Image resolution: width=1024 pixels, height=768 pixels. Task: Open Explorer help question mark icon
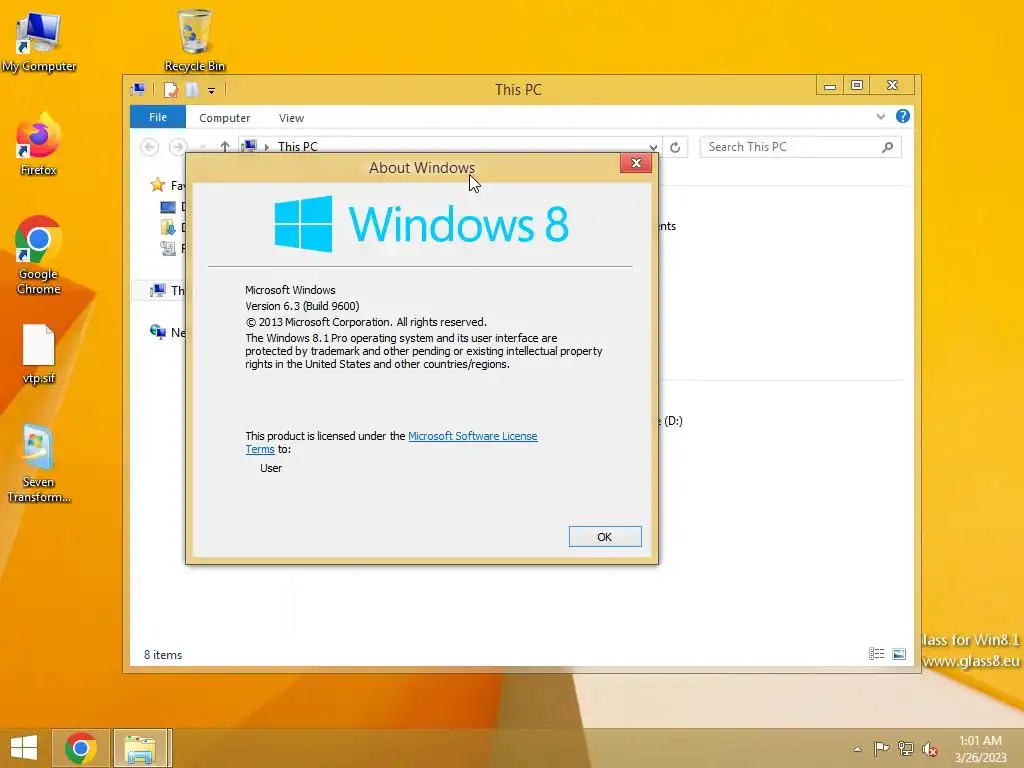(903, 116)
